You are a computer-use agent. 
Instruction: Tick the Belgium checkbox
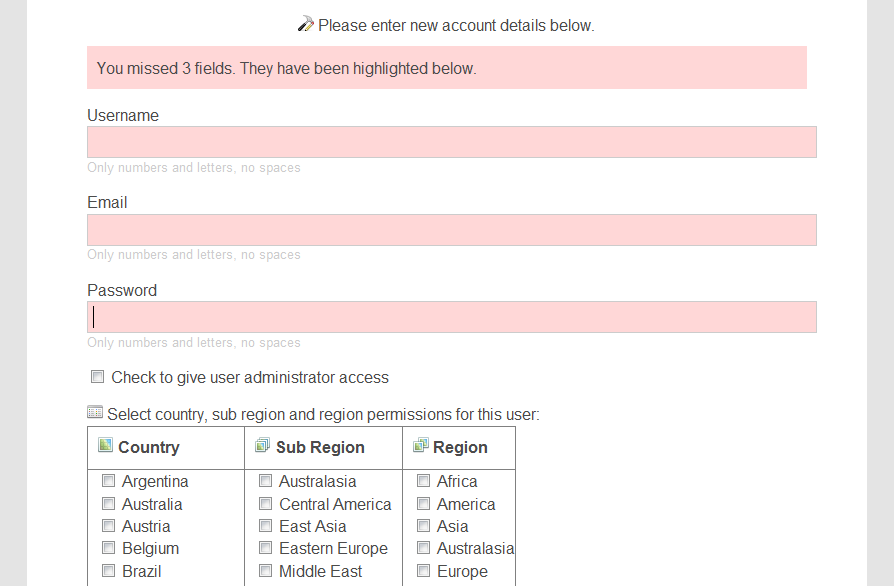point(108,548)
